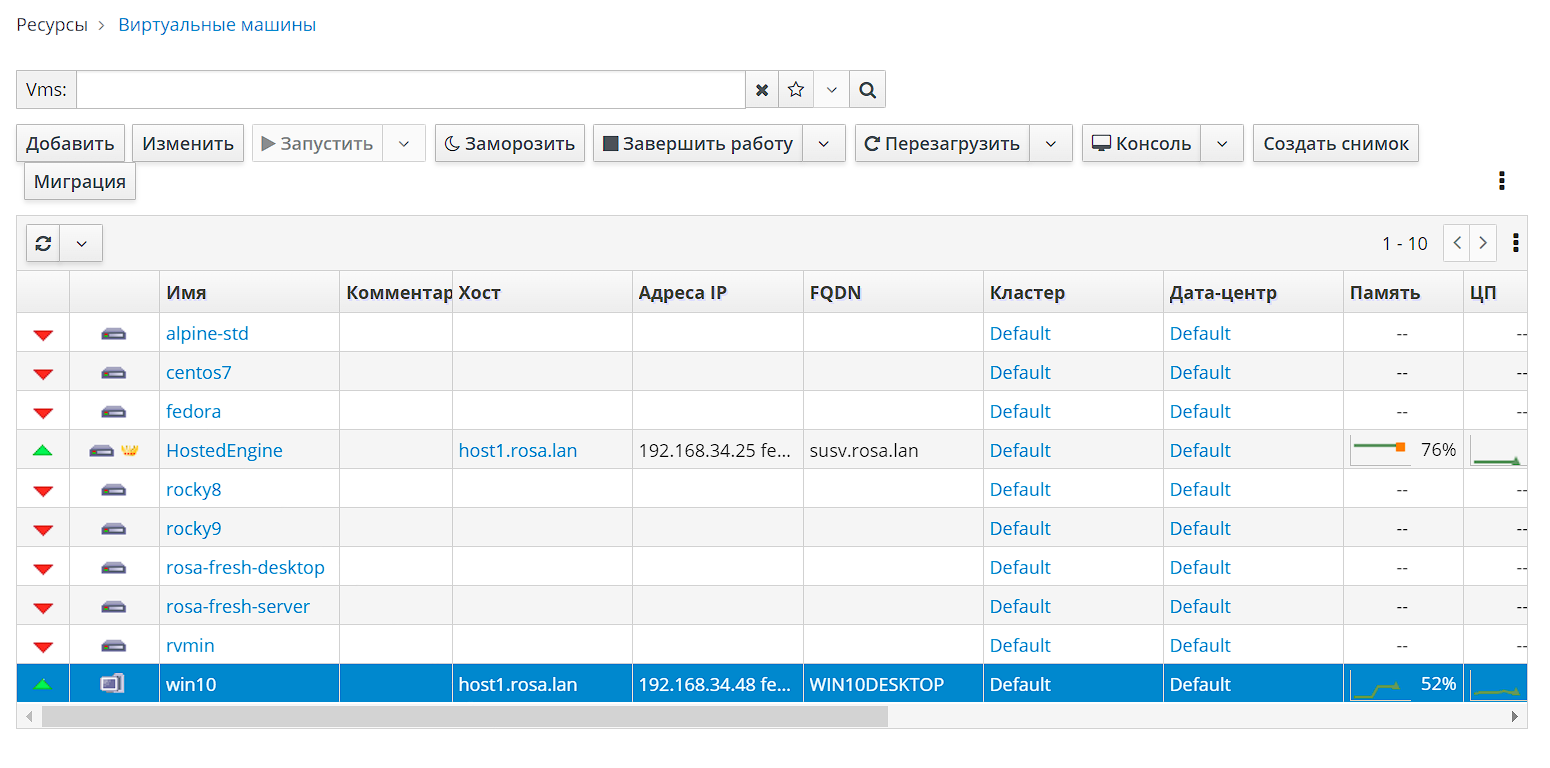Image resolution: width=1550 pixels, height=768 pixels.
Task: Expand the search history dropdown
Action: pyautogui.click(x=832, y=90)
